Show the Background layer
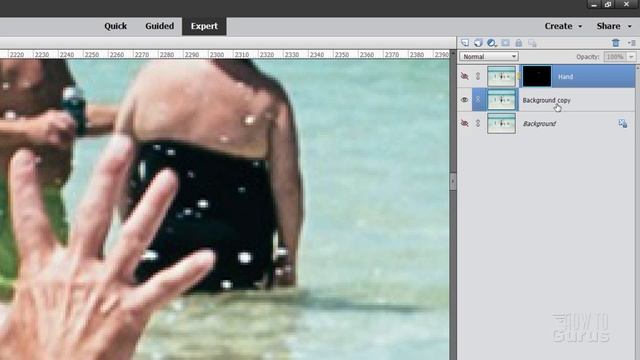640x360 pixels. 464,123
